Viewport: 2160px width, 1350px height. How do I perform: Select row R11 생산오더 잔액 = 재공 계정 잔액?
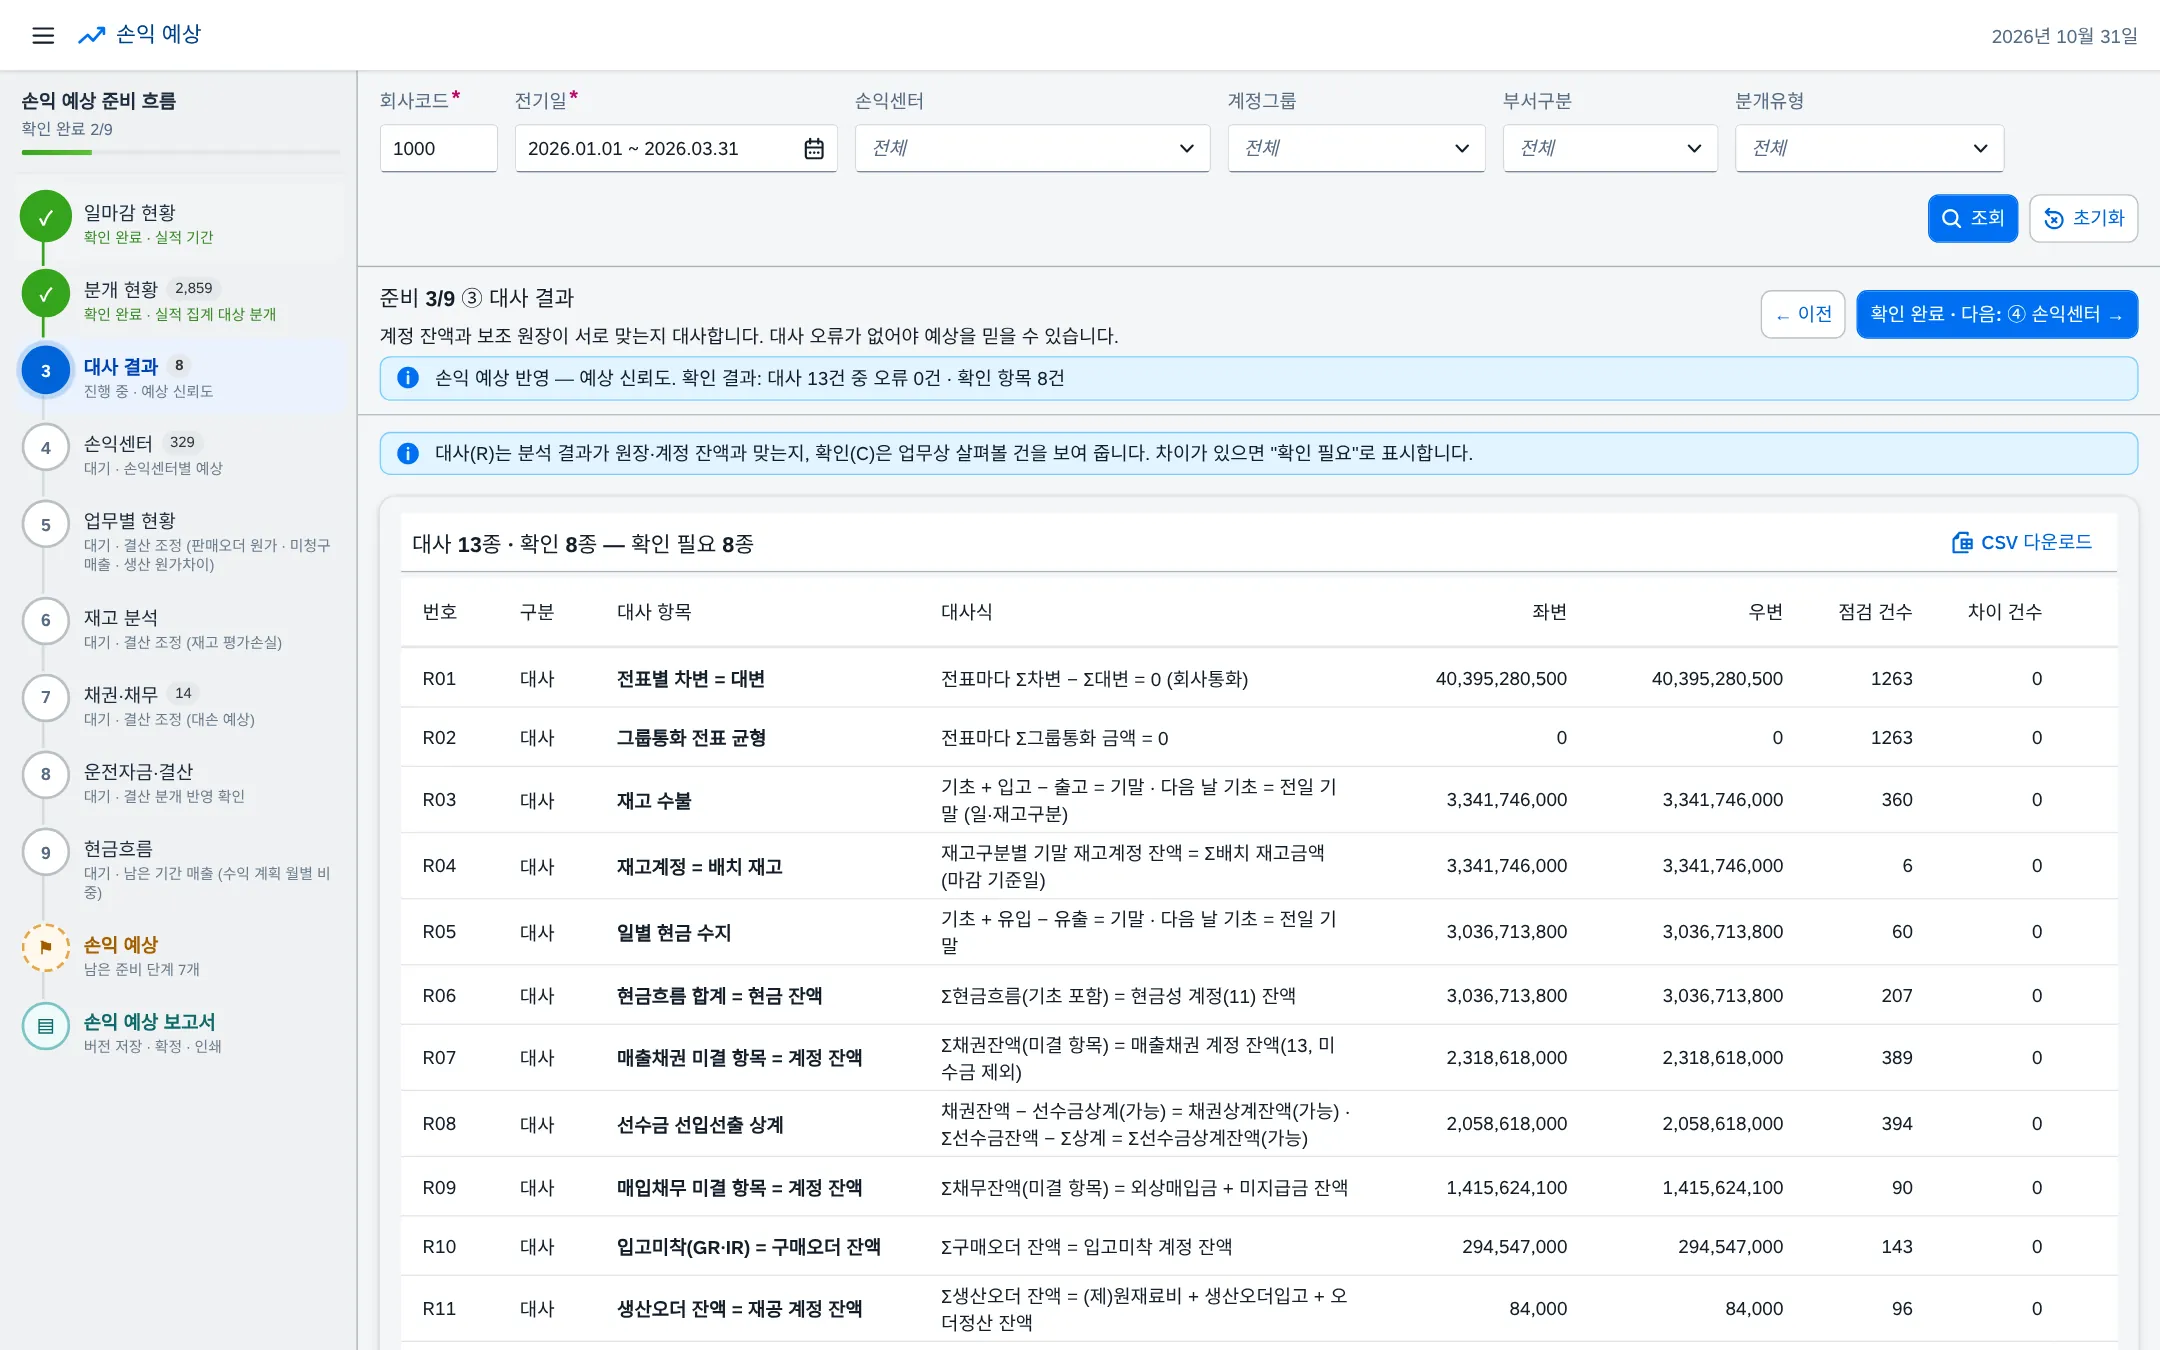pos(1259,1309)
